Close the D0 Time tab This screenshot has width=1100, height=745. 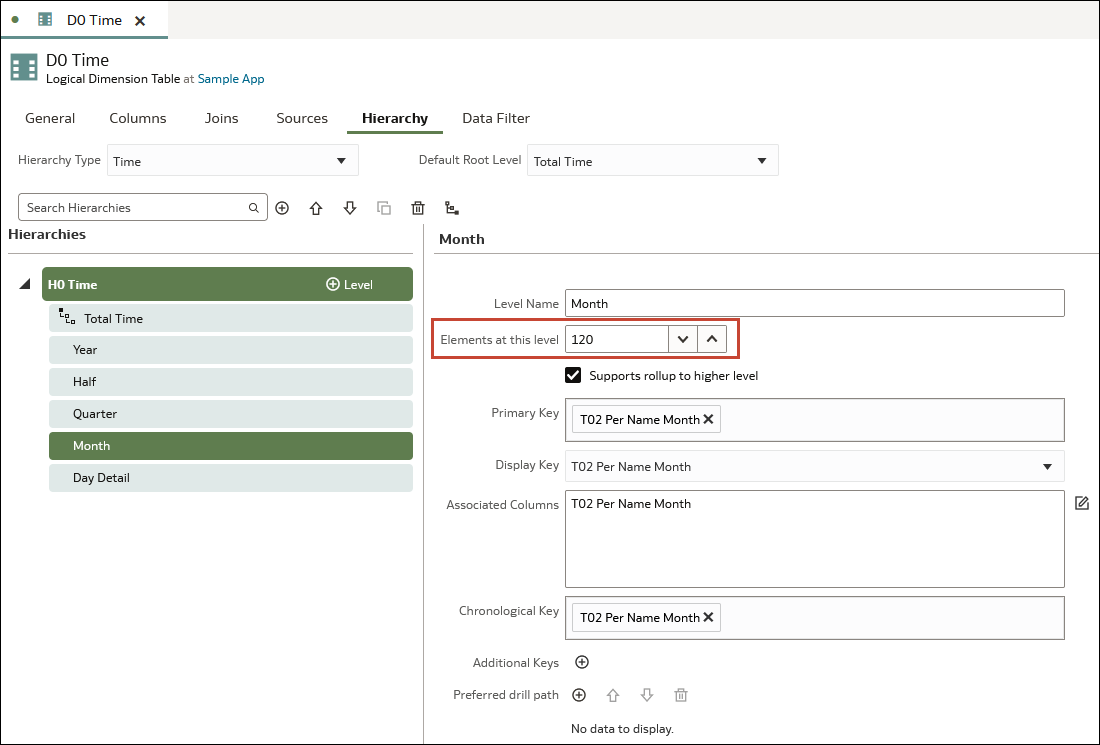click(x=140, y=20)
